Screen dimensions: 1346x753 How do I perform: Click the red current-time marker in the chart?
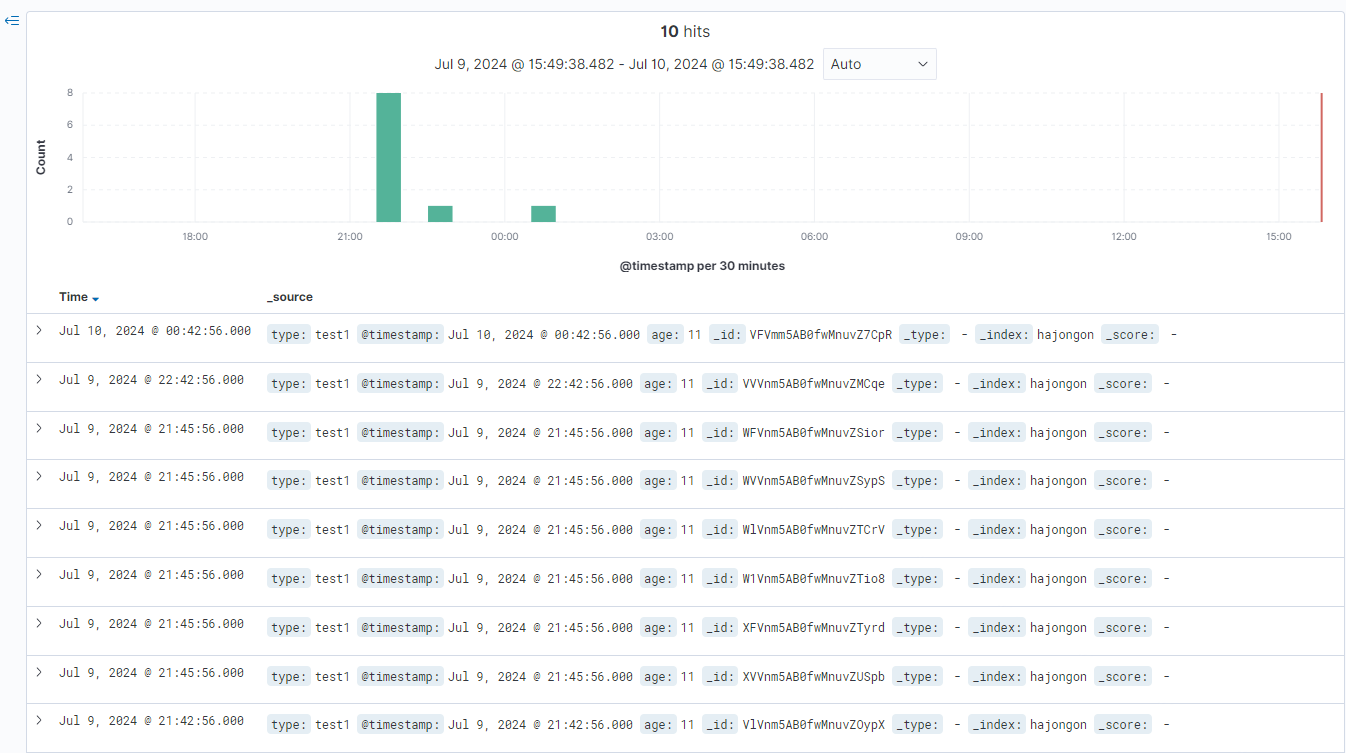pos(1322,155)
